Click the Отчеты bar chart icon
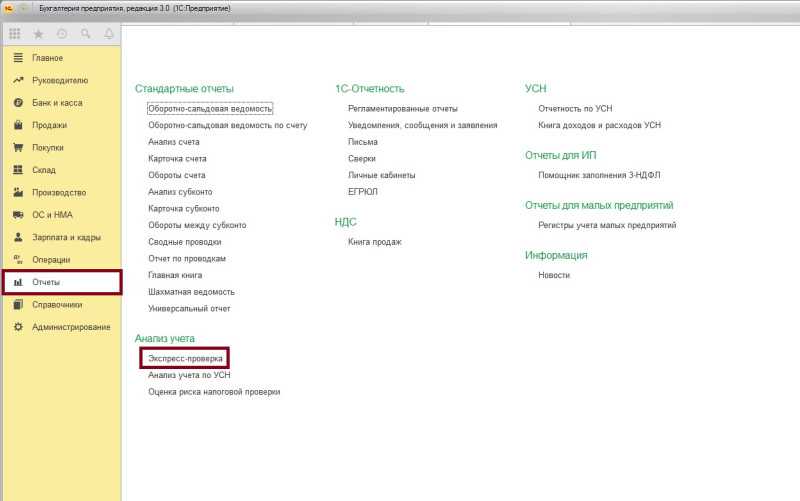 point(18,282)
